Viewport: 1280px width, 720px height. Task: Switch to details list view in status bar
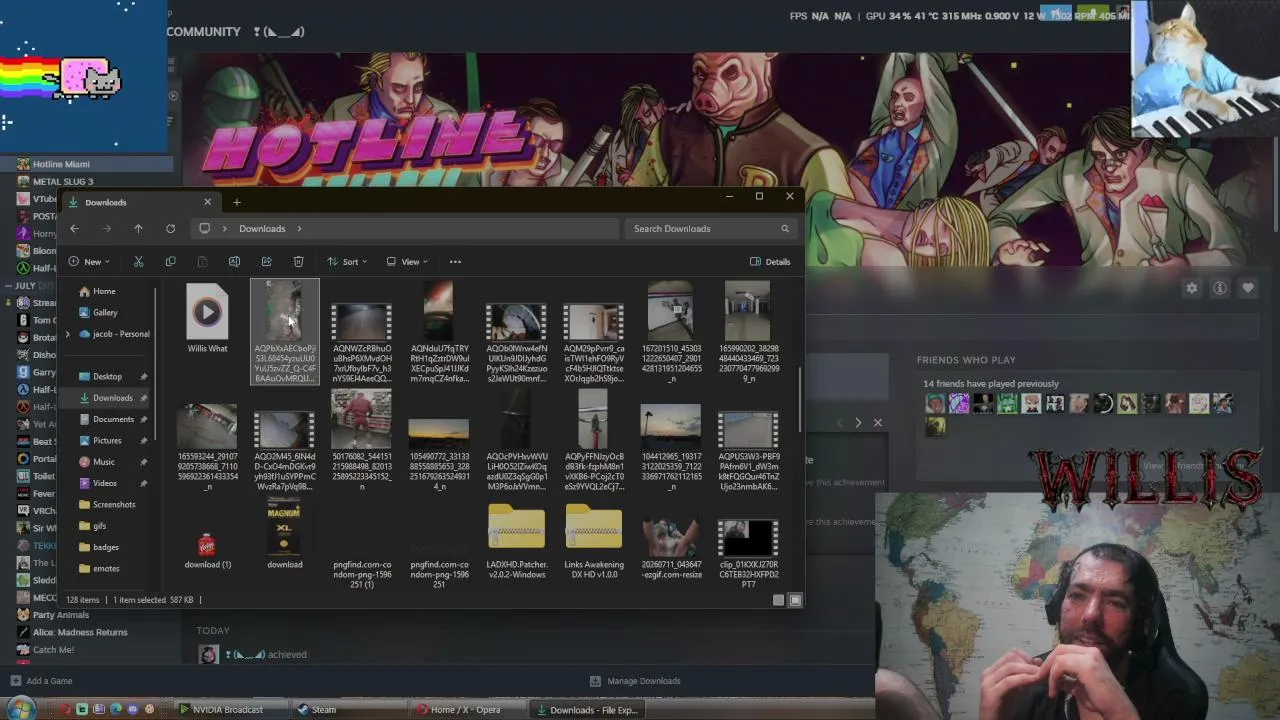[x=778, y=600]
